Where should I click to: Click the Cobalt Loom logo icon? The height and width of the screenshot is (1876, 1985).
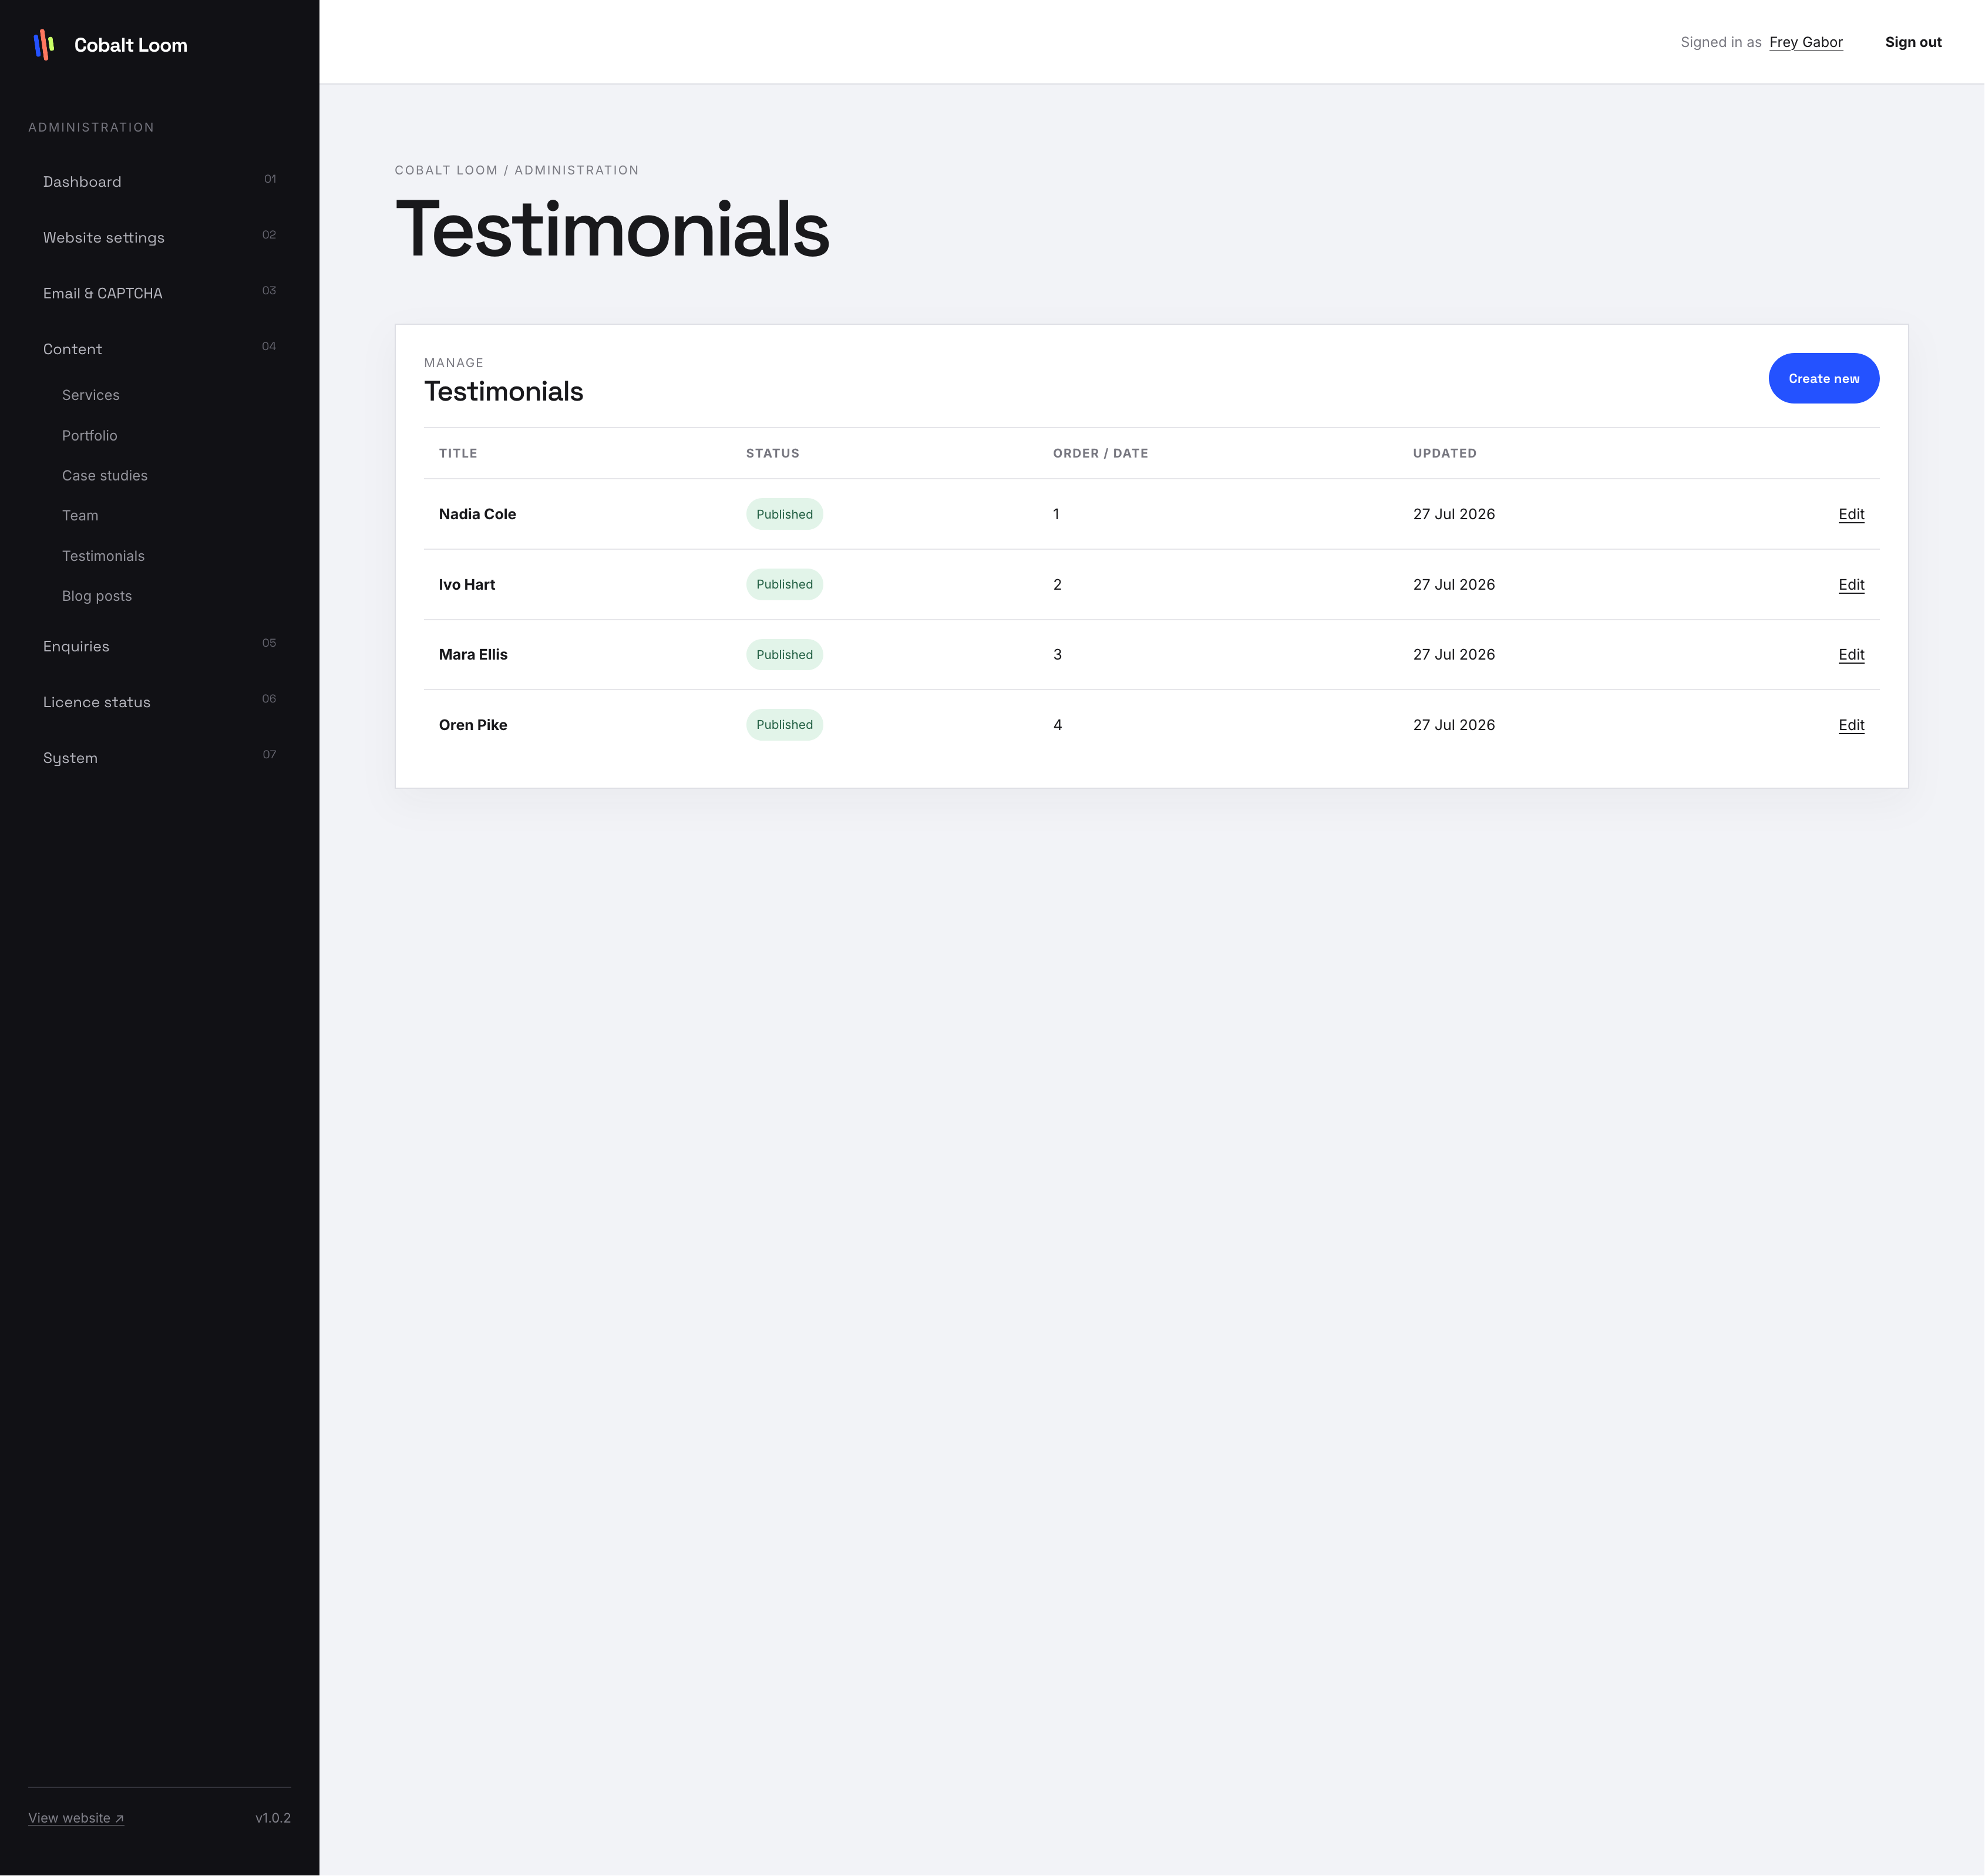click(x=44, y=45)
